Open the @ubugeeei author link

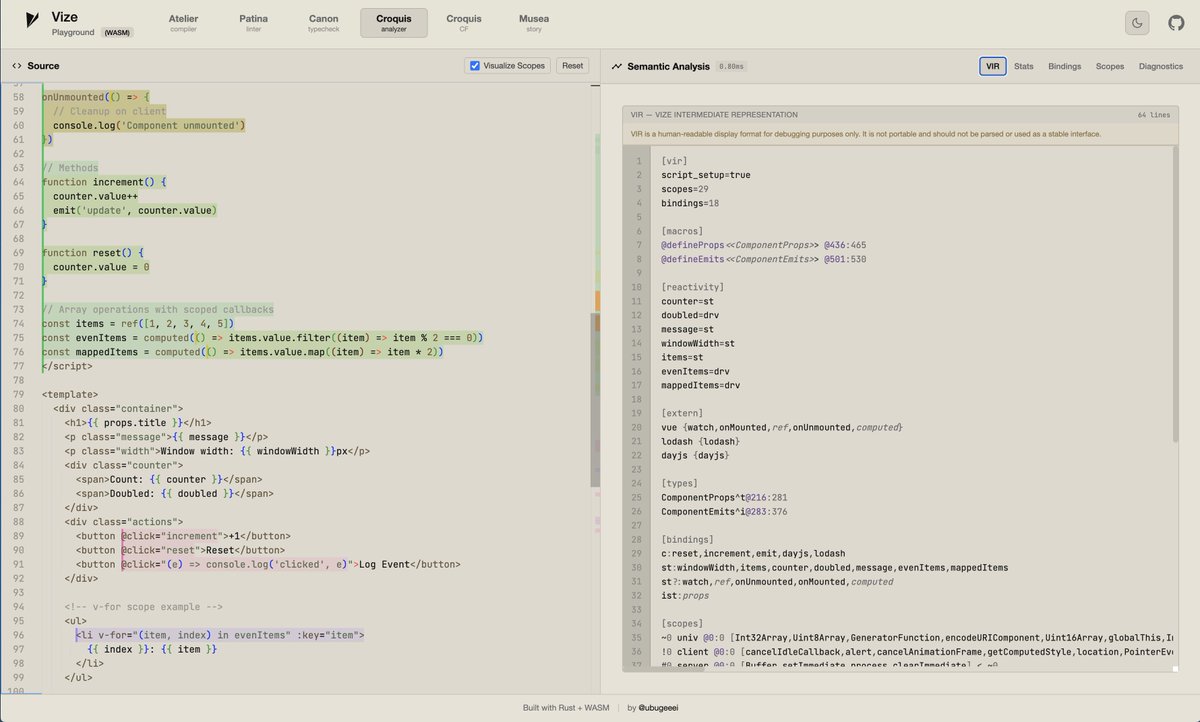click(x=658, y=708)
